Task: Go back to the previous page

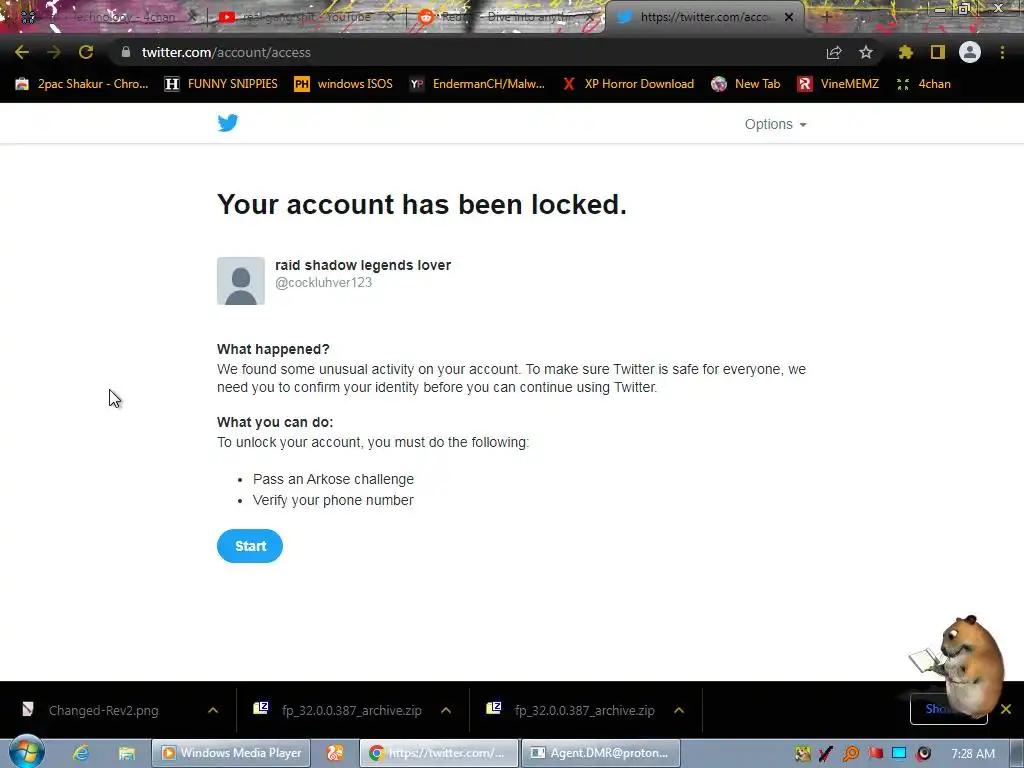Action: (x=22, y=52)
